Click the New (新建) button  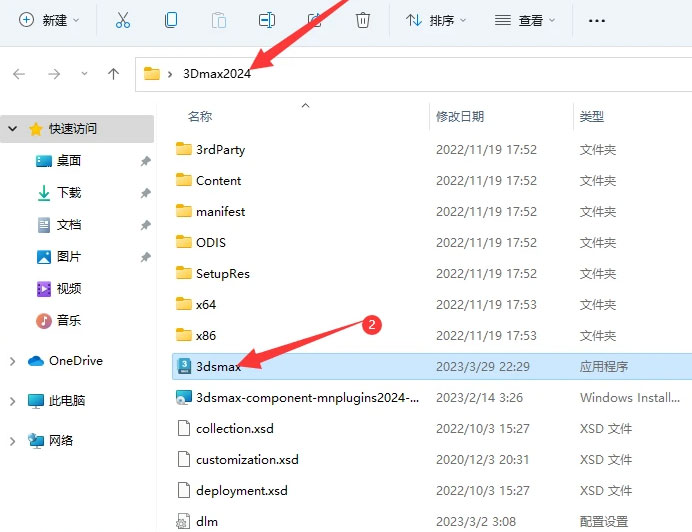(49, 20)
